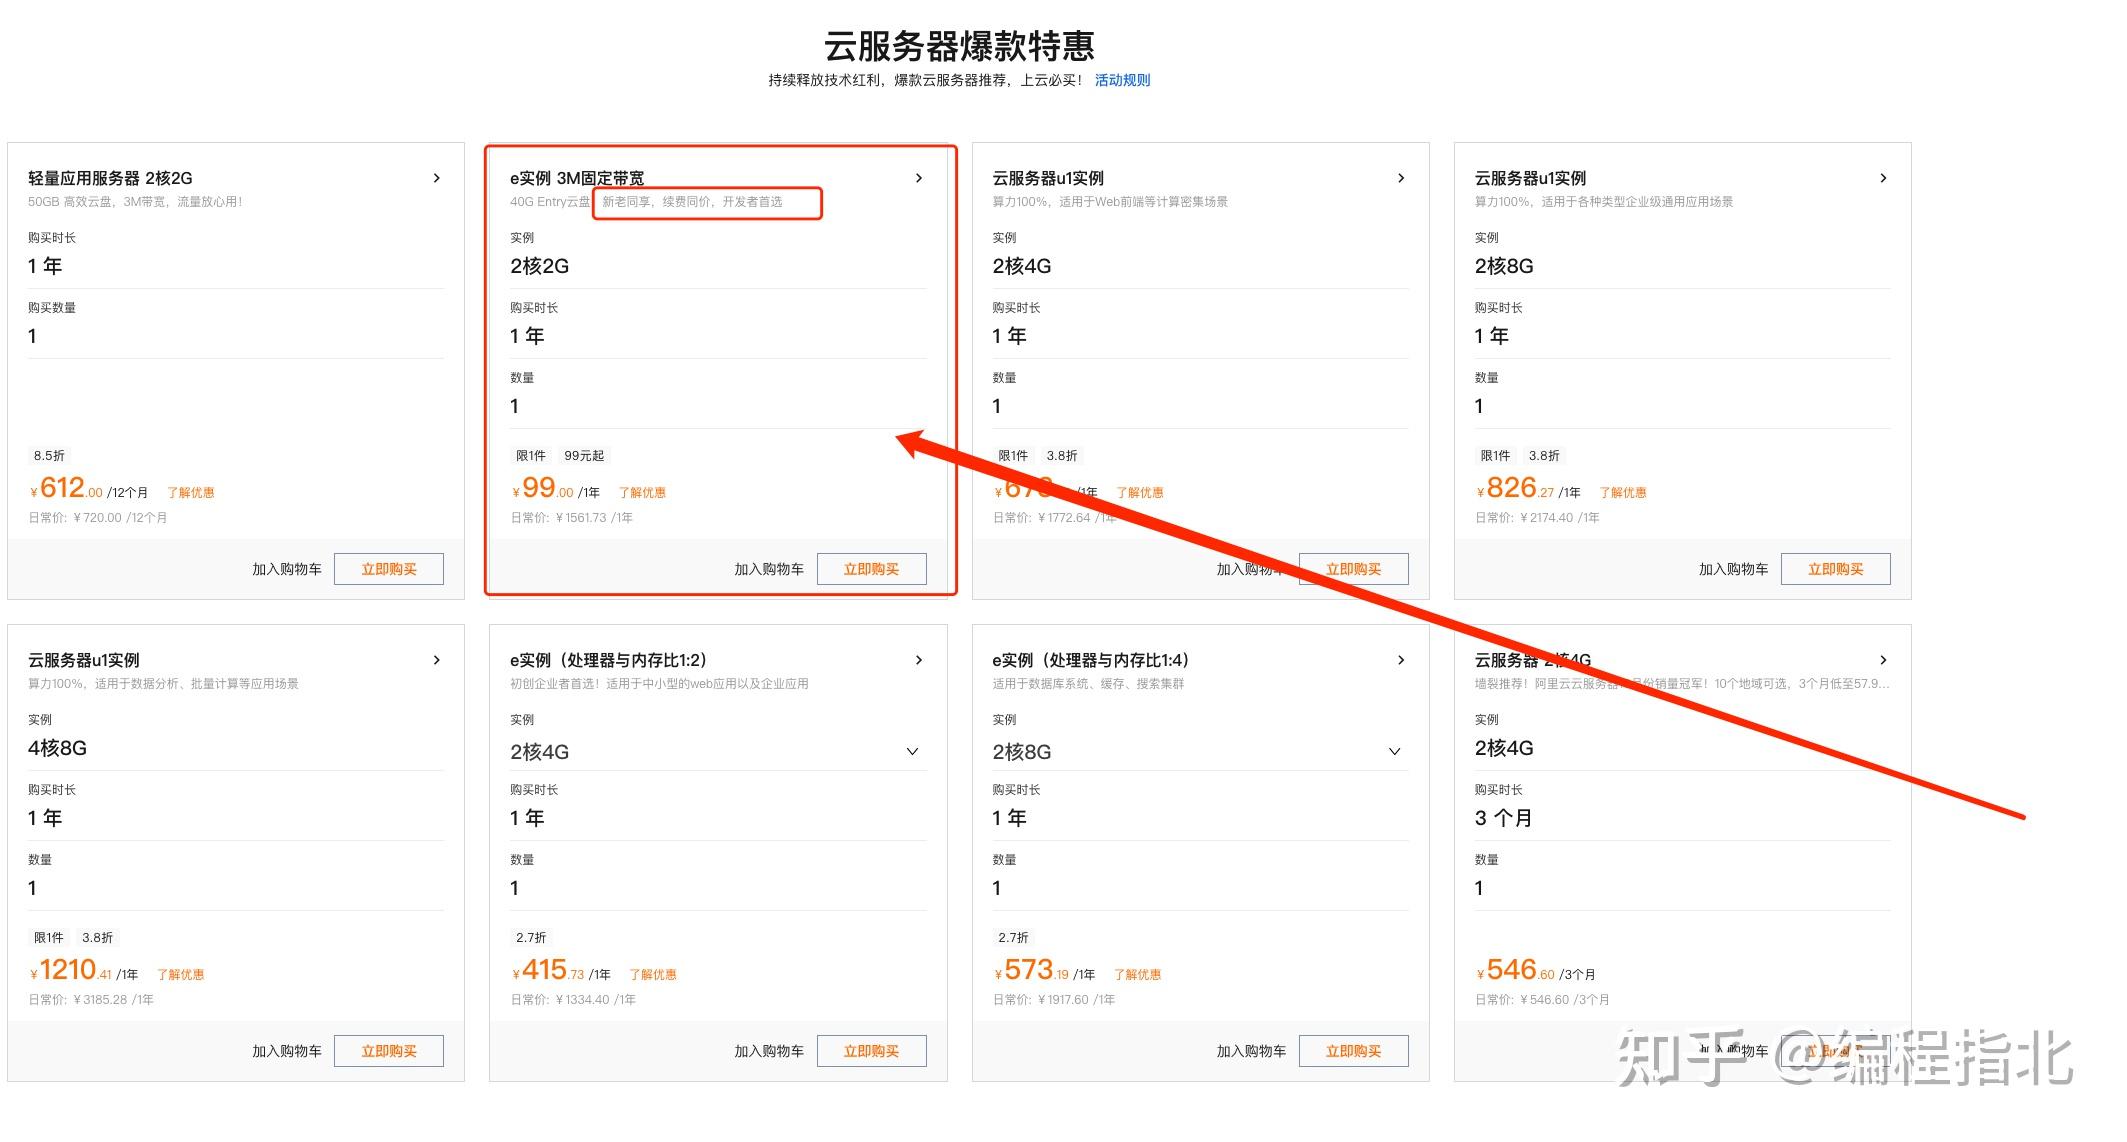Click the 8.5折 discount tag

(x=49, y=456)
